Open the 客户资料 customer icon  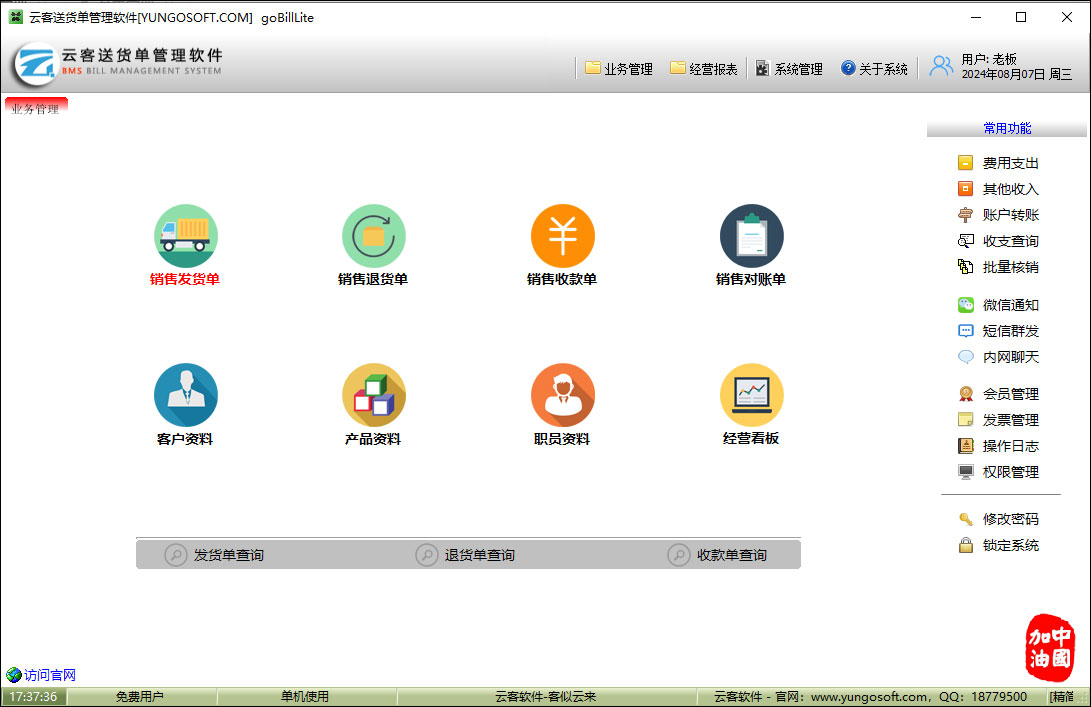coord(185,395)
